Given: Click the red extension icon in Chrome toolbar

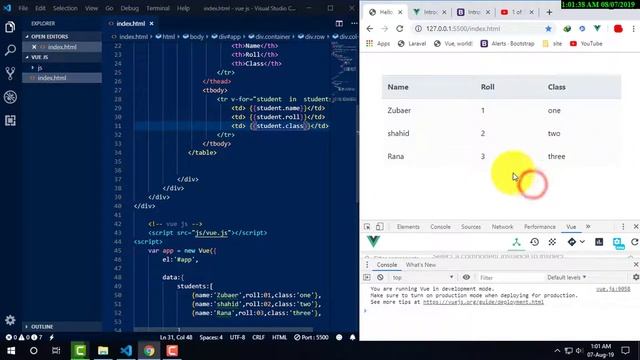Looking at the screenshot, I should click(x=618, y=29).
